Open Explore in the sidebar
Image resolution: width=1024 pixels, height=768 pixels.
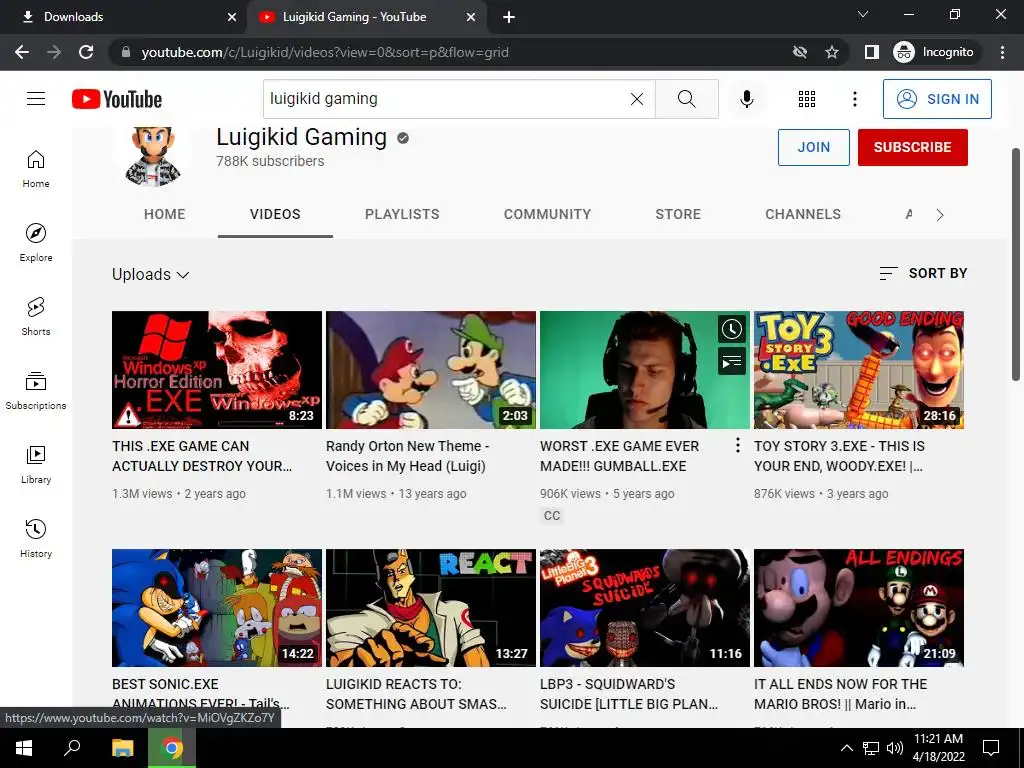pyautogui.click(x=36, y=243)
